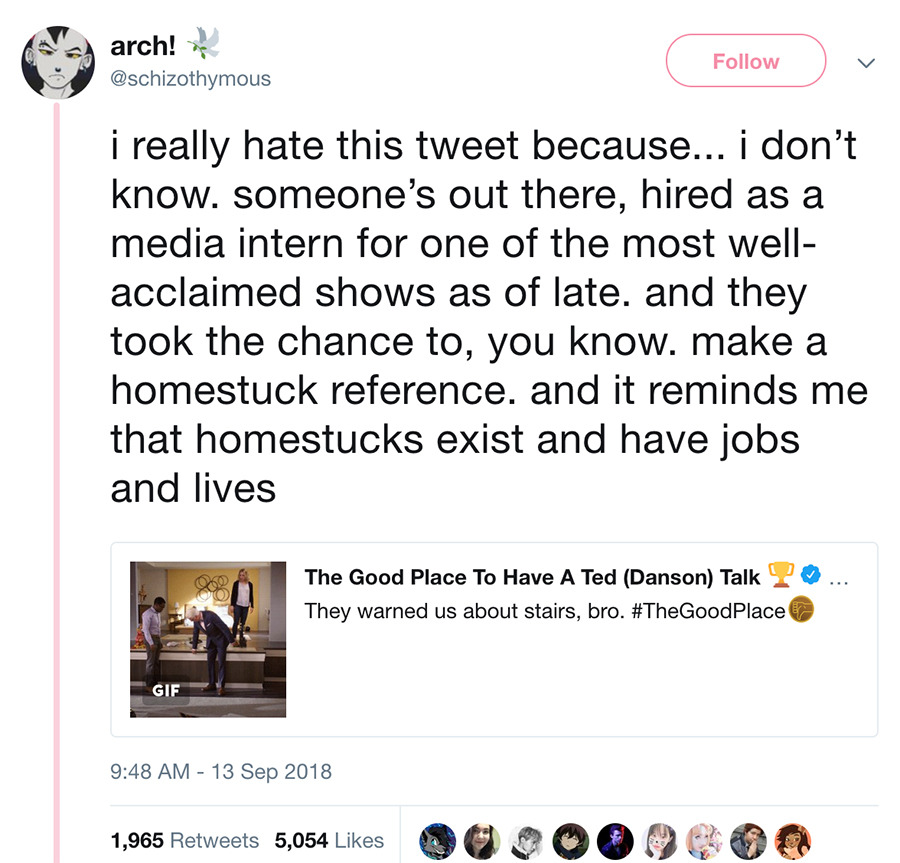Expand the quoted tweet name ellipsis
The image size is (900, 863).
point(840,577)
